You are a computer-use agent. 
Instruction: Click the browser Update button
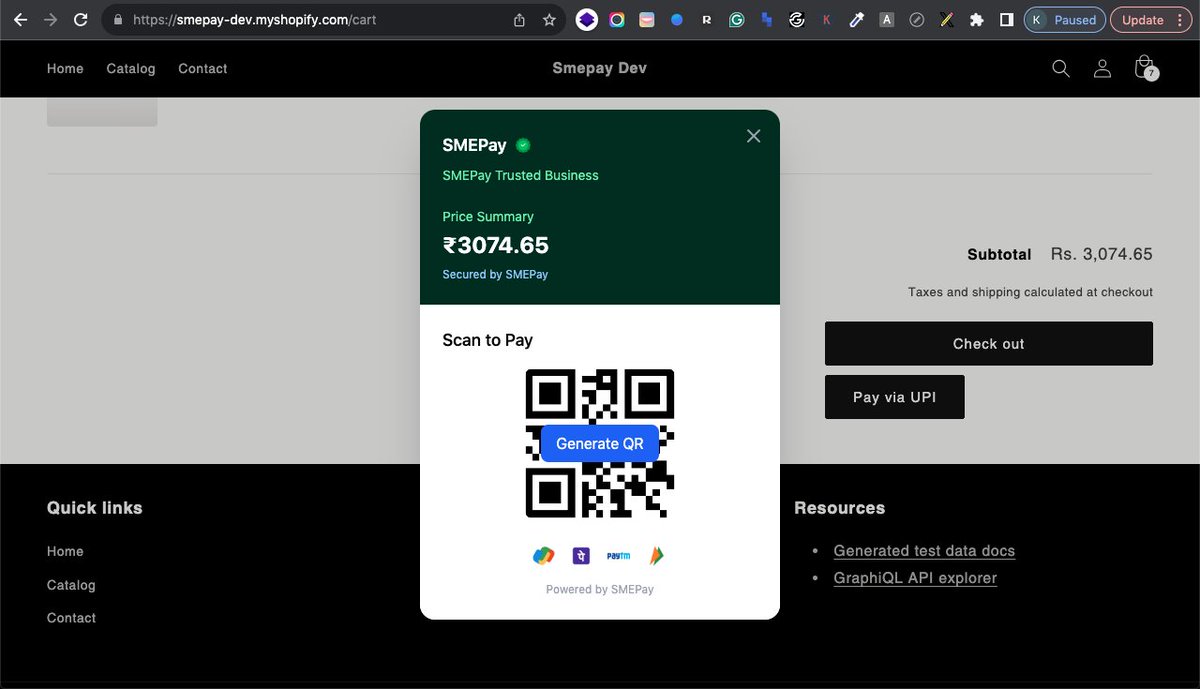tap(1151, 19)
